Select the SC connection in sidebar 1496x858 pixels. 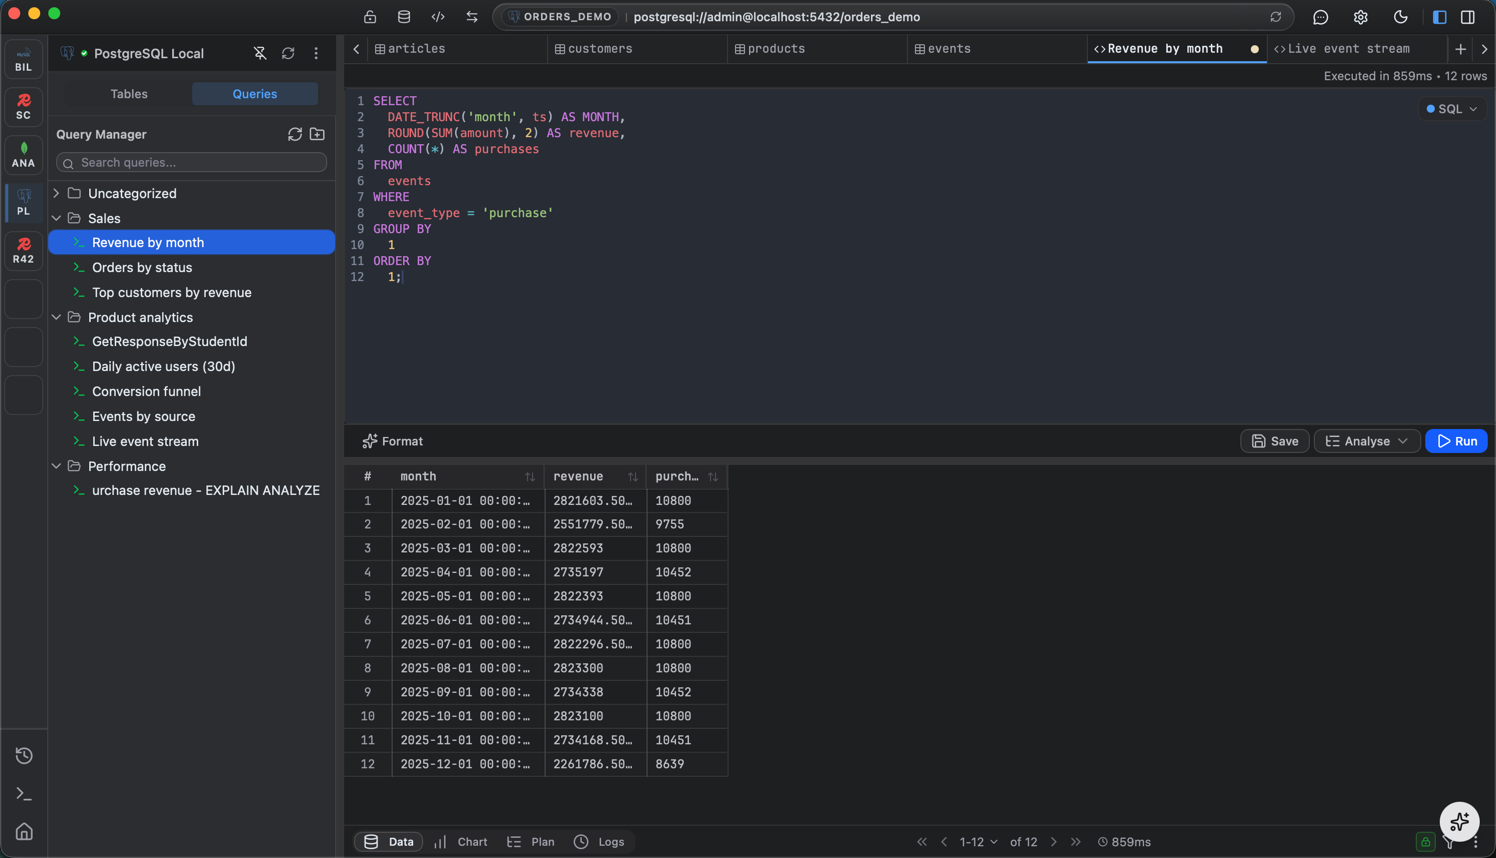point(23,107)
